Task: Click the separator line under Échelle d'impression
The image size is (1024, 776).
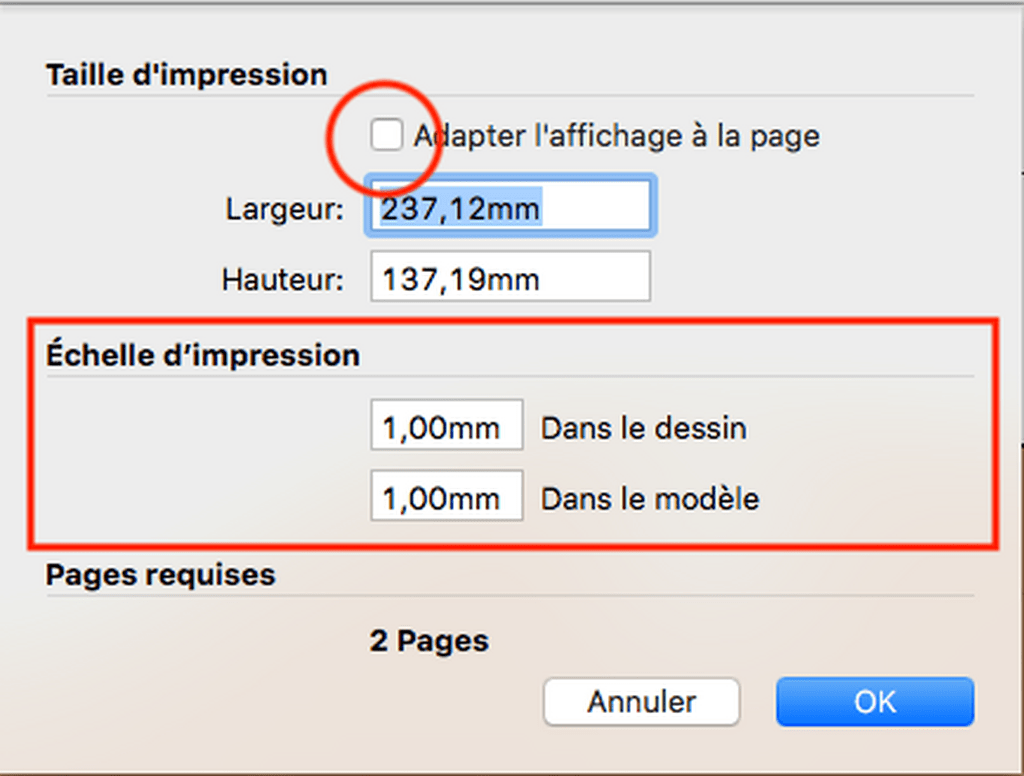Action: [510, 377]
